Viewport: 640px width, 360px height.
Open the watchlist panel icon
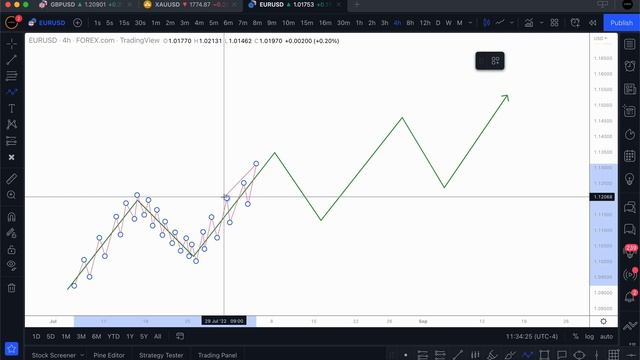[x=630, y=44]
